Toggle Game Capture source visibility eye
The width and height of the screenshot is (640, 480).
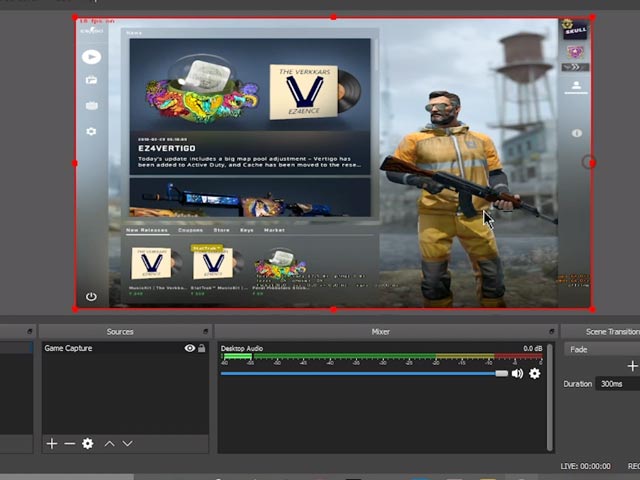pyautogui.click(x=189, y=348)
